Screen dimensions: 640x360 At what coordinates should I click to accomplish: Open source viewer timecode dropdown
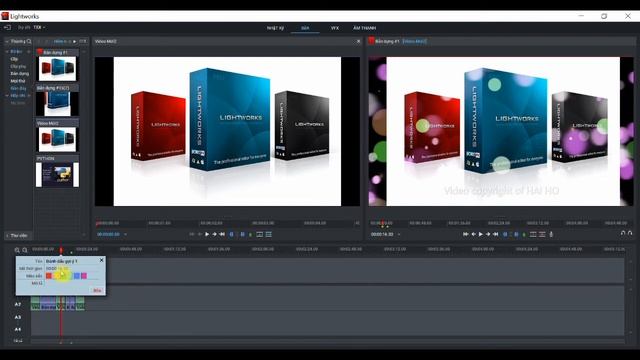click(x=125, y=234)
